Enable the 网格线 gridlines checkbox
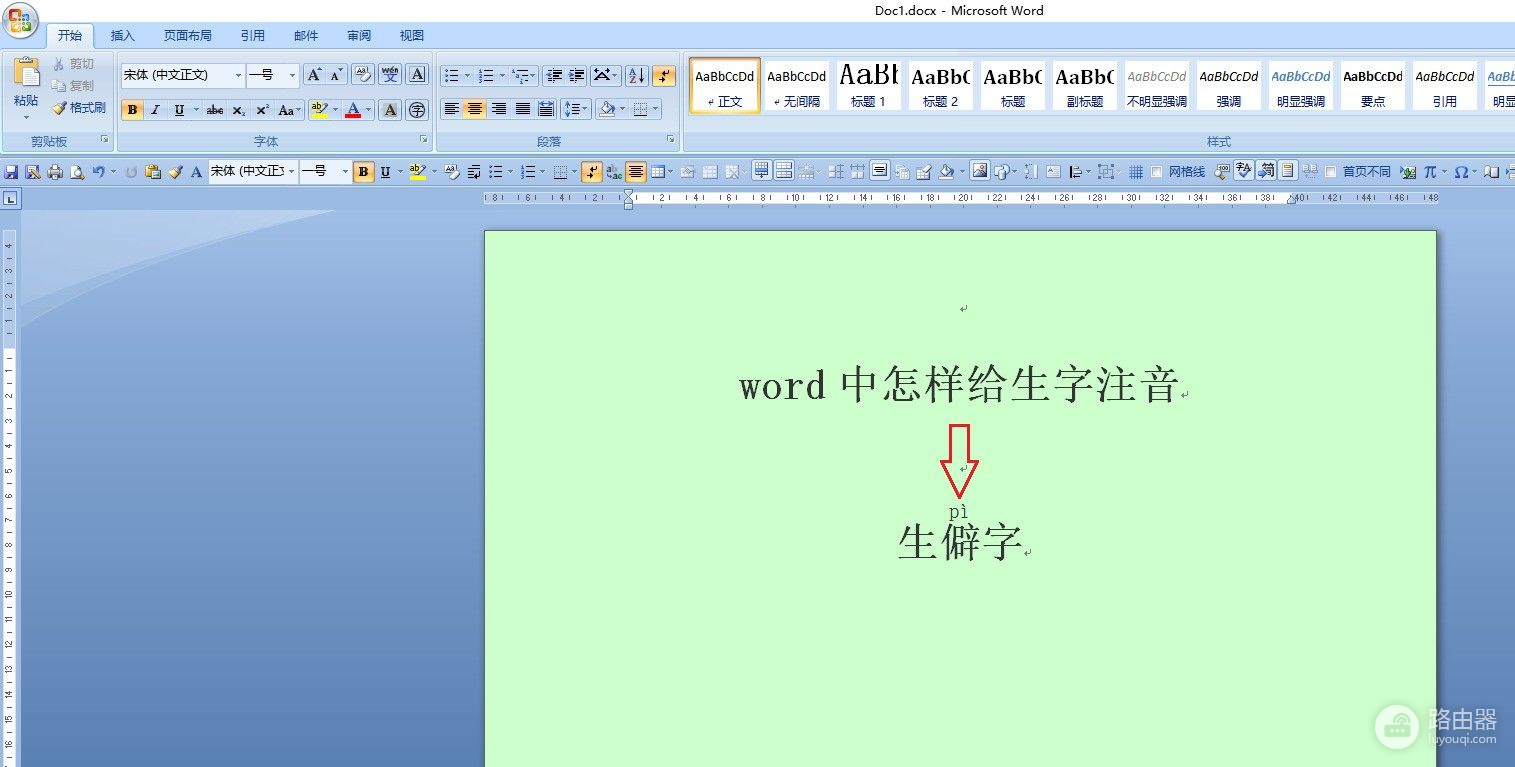 (1157, 172)
